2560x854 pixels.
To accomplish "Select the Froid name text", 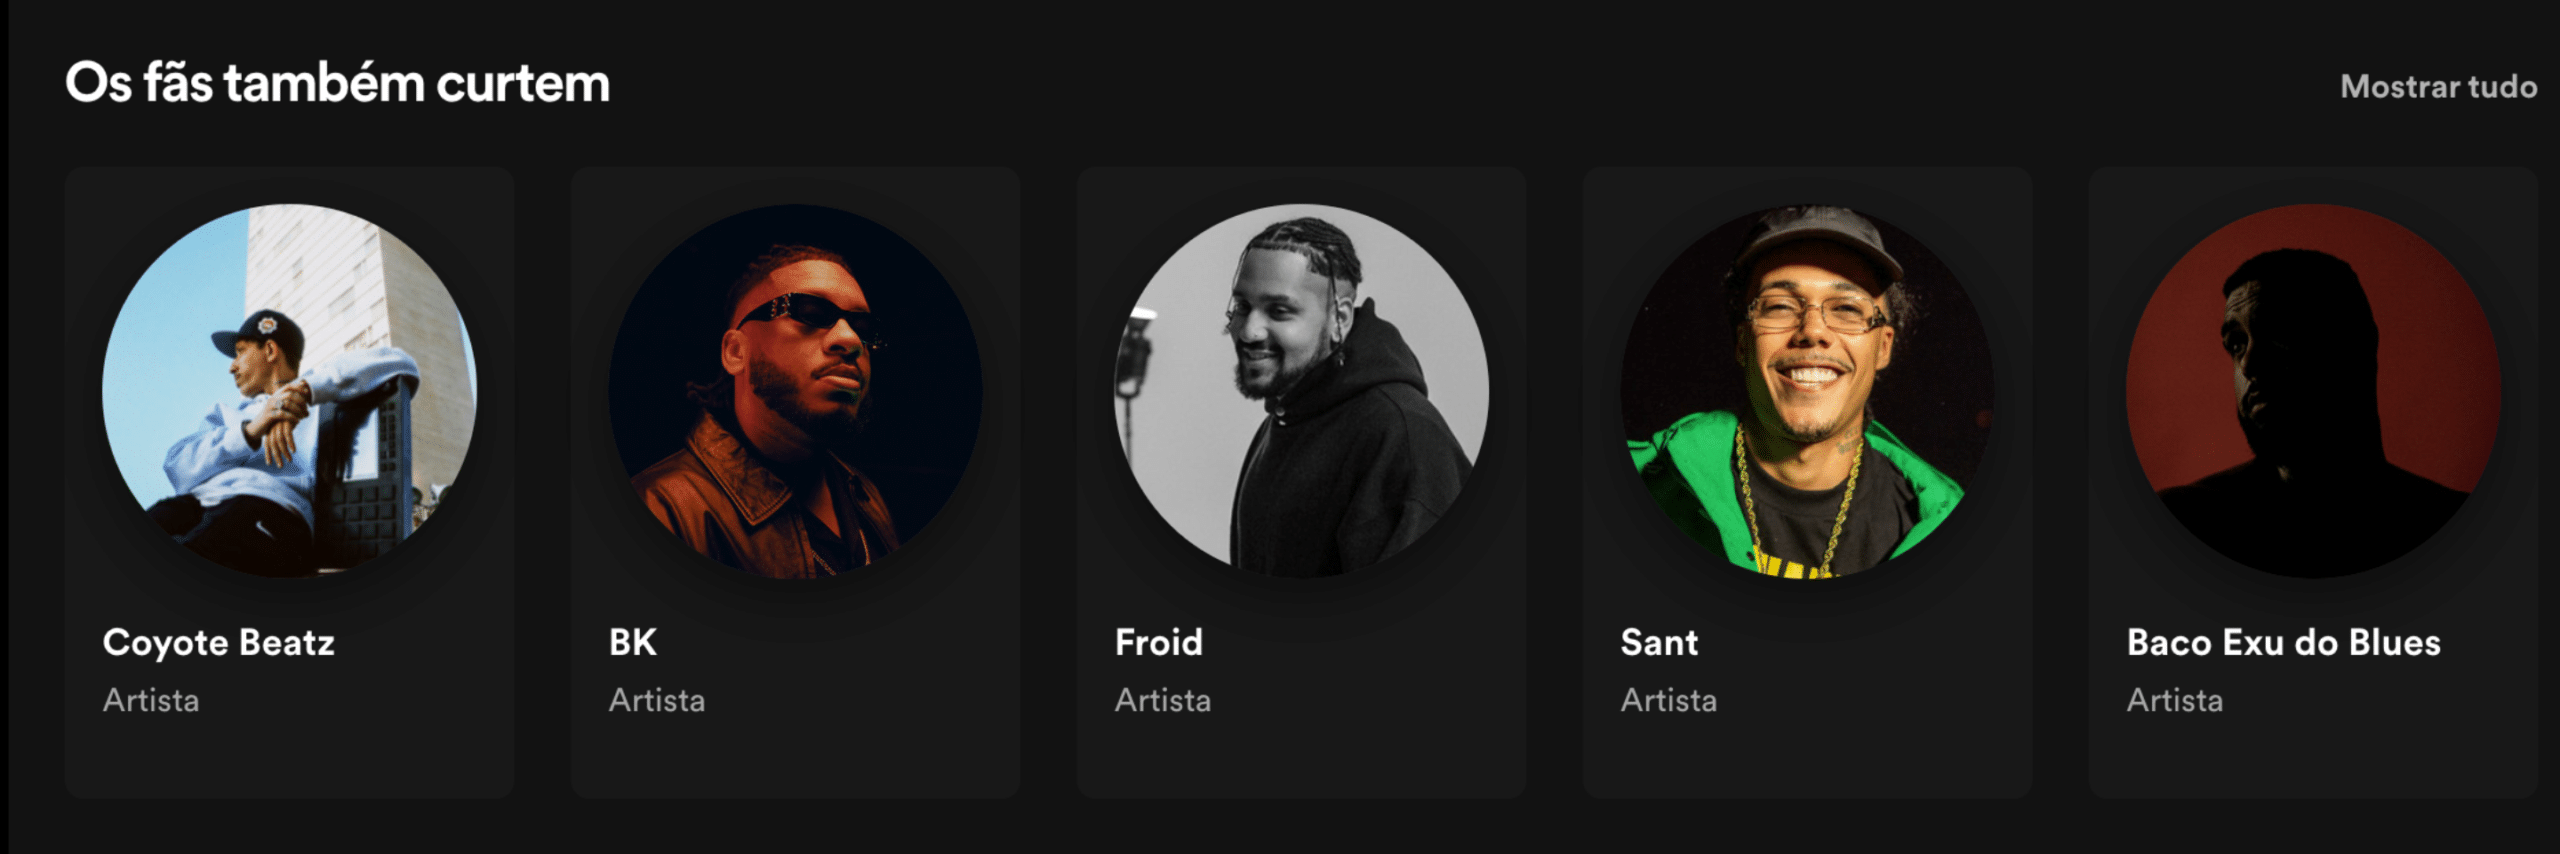I will (x=1159, y=642).
